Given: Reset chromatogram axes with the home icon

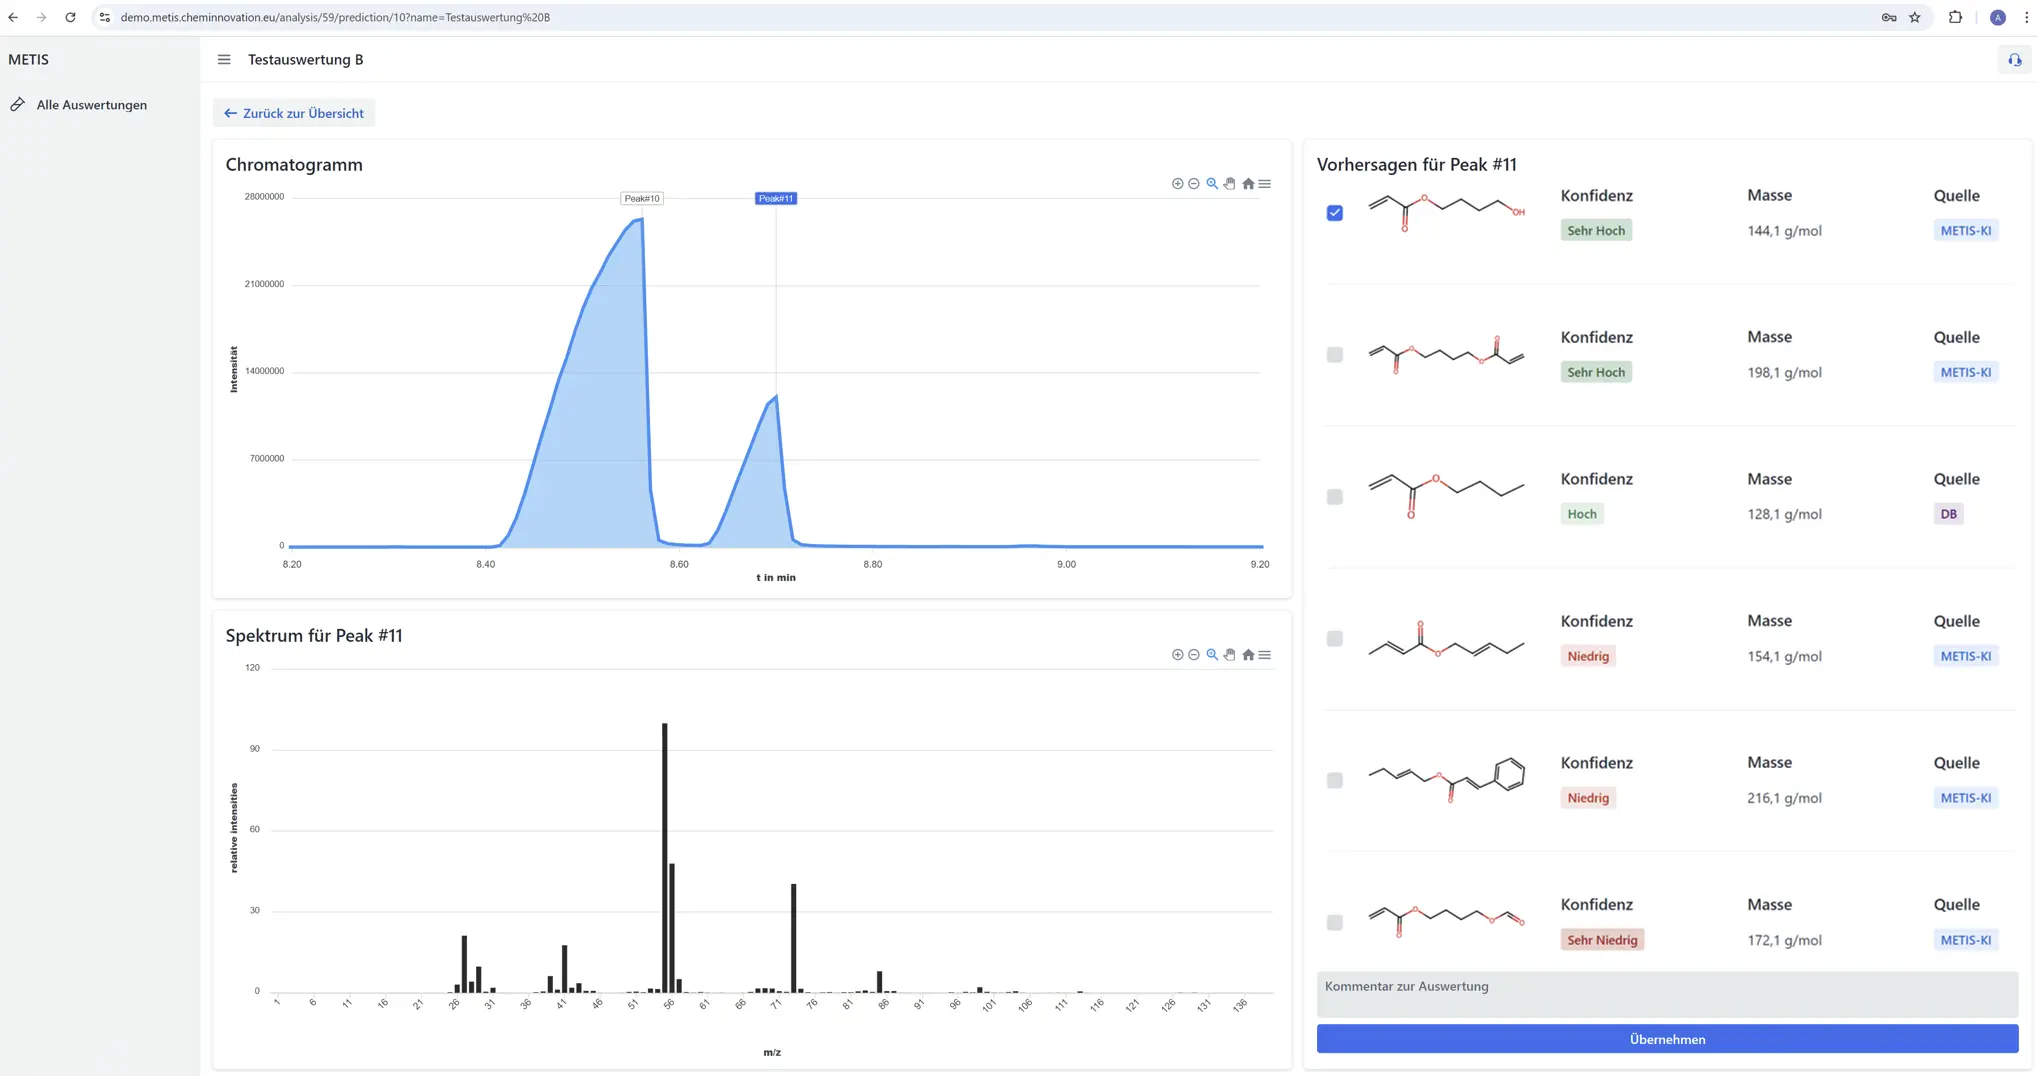Looking at the screenshot, I should (1248, 183).
